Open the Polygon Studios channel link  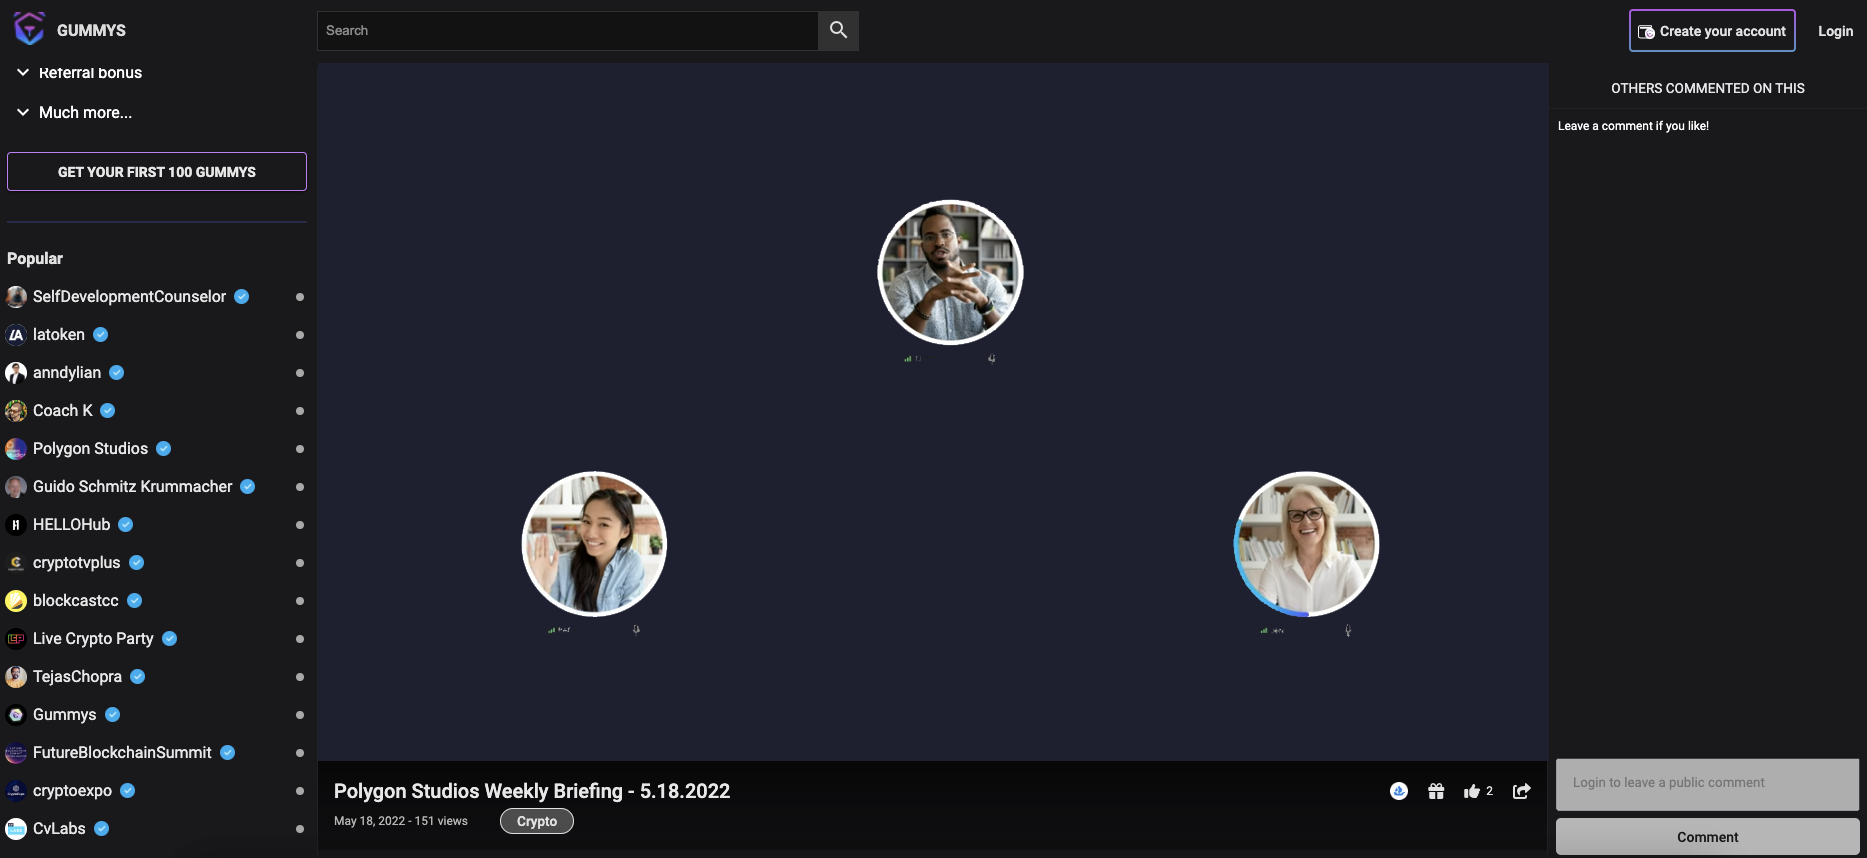(x=90, y=448)
